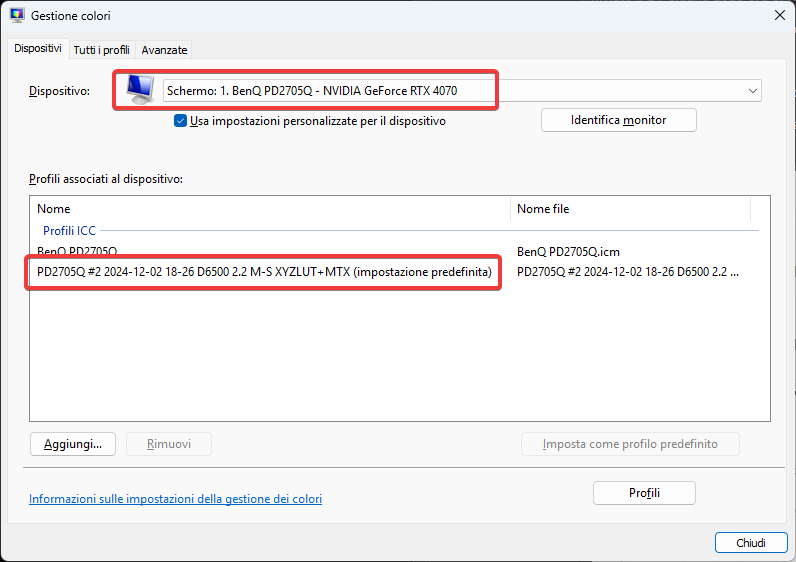This screenshot has height=562, width=796.
Task: Click the Nome column header
Action: tap(270, 209)
